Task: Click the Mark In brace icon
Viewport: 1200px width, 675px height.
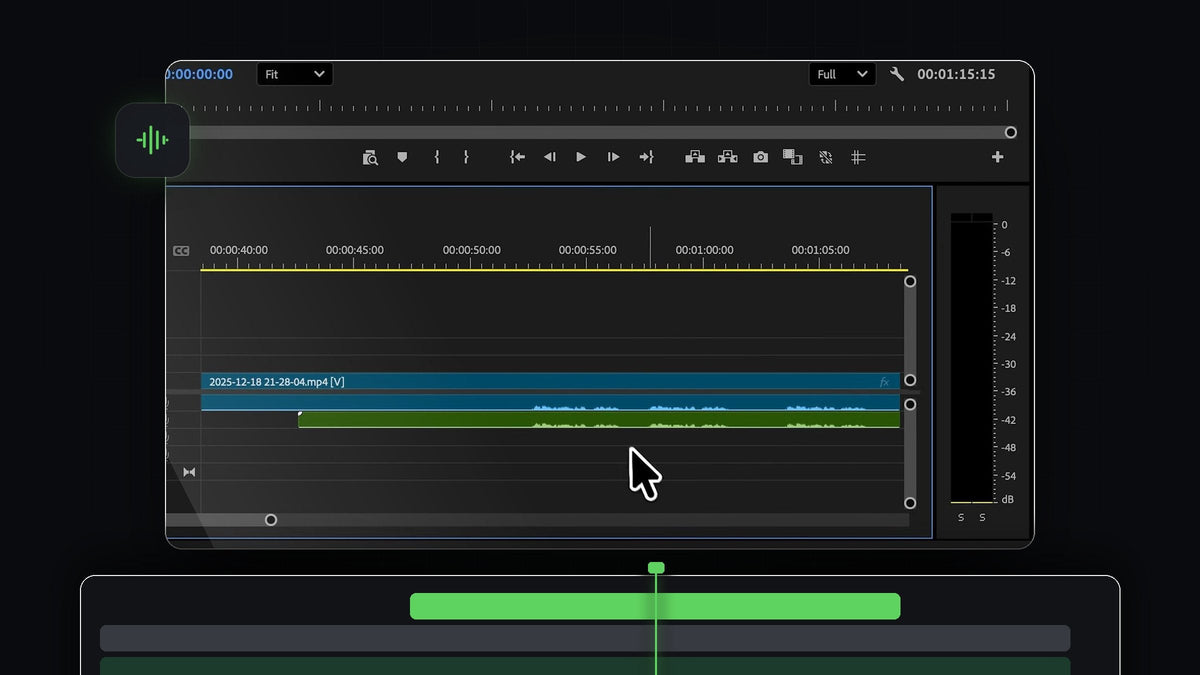Action: (436, 157)
